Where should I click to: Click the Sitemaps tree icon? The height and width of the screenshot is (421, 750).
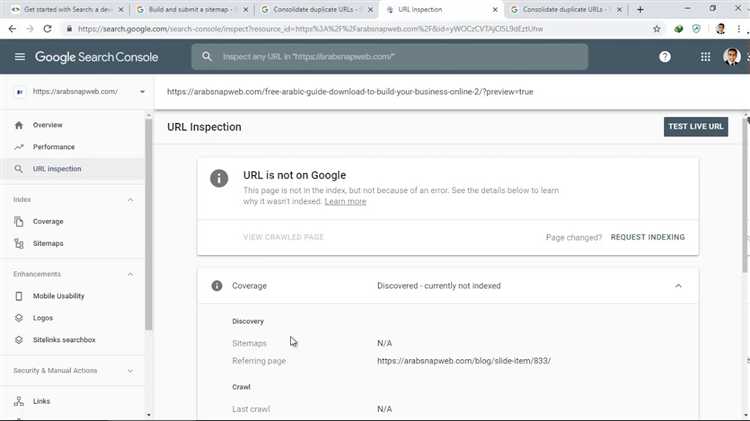click(x=19, y=244)
